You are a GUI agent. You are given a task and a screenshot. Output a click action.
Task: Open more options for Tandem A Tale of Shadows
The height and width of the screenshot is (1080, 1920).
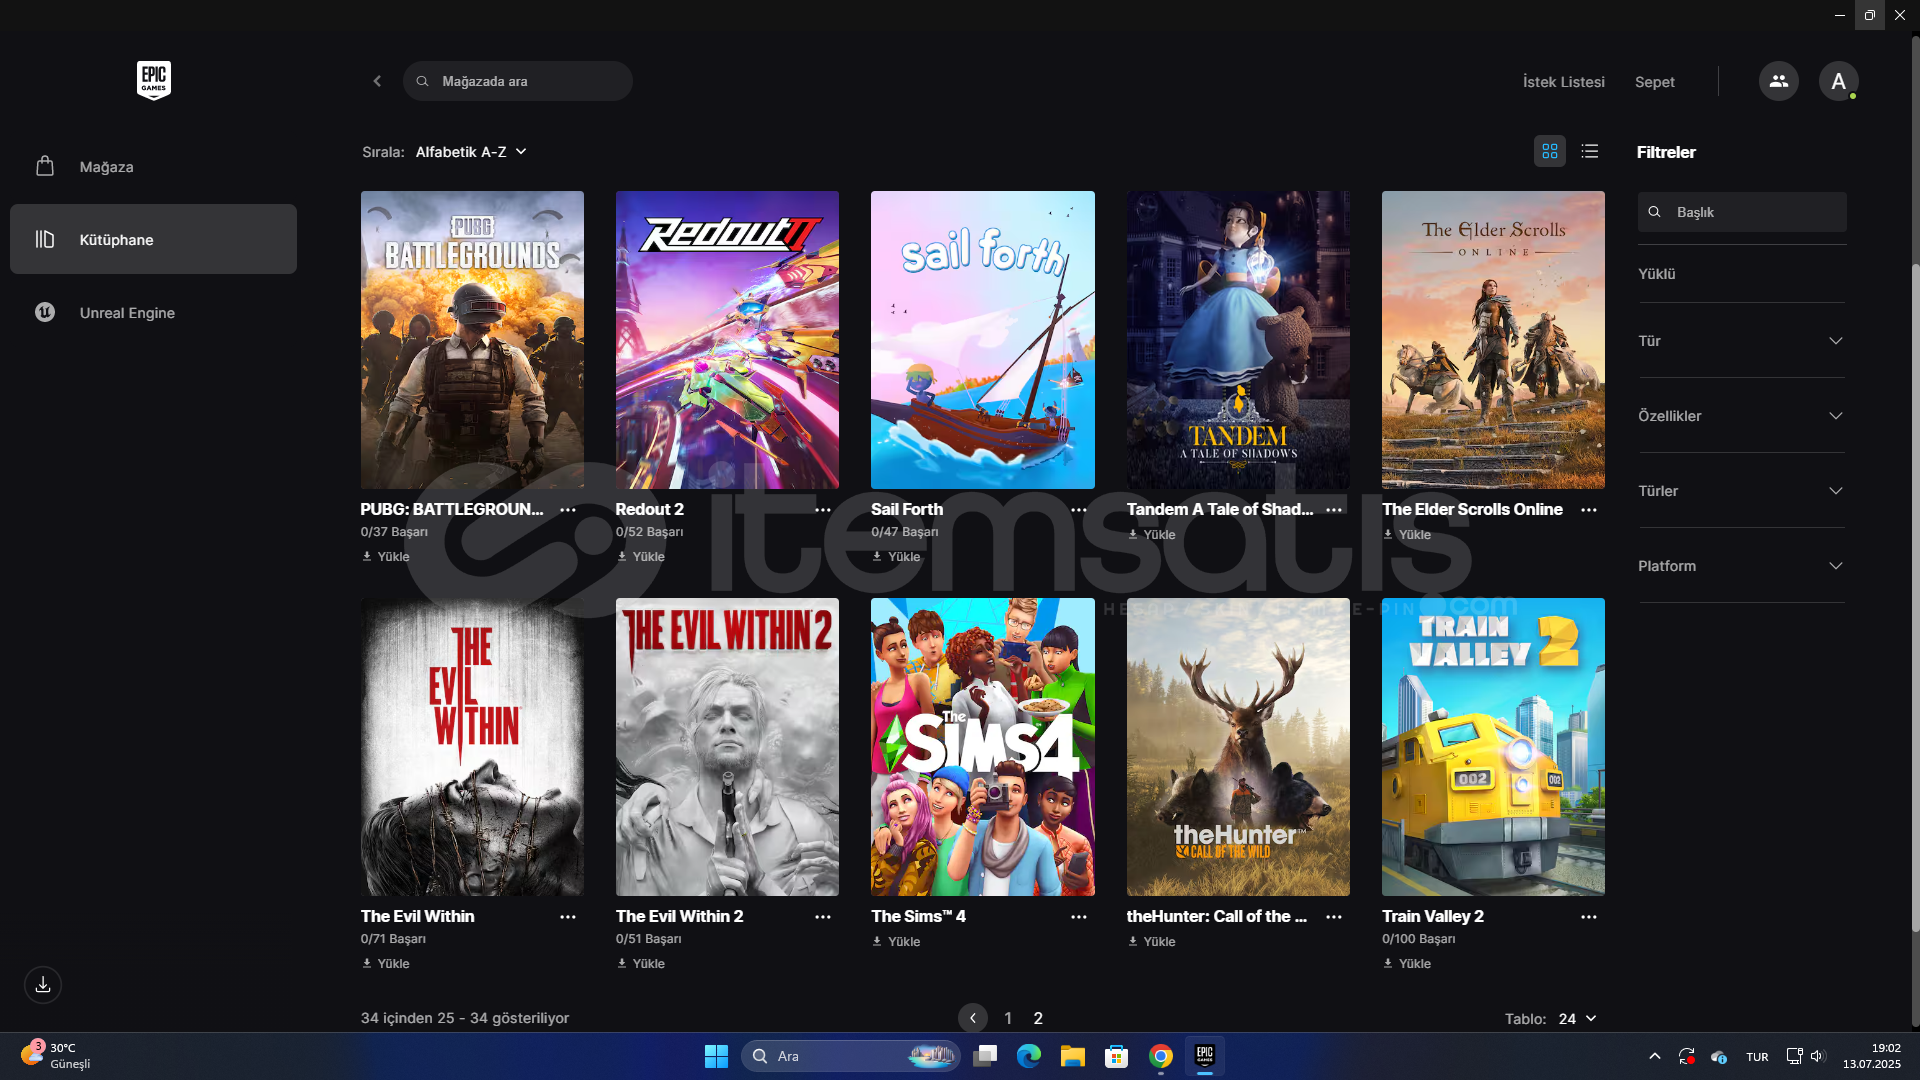pyautogui.click(x=1334, y=510)
